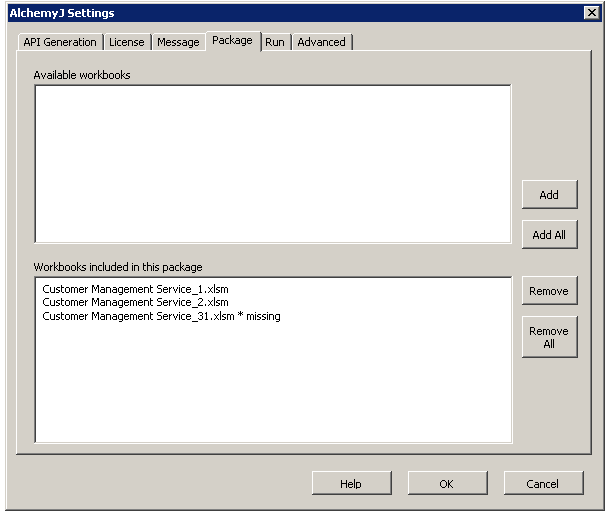This screenshot has height=515, width=610.
Task: Confirm settings with the OK button
Action: coord(447,484)
